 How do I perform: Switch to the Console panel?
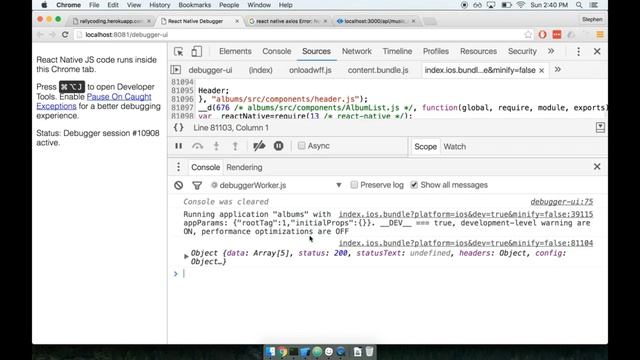[277, 51]
